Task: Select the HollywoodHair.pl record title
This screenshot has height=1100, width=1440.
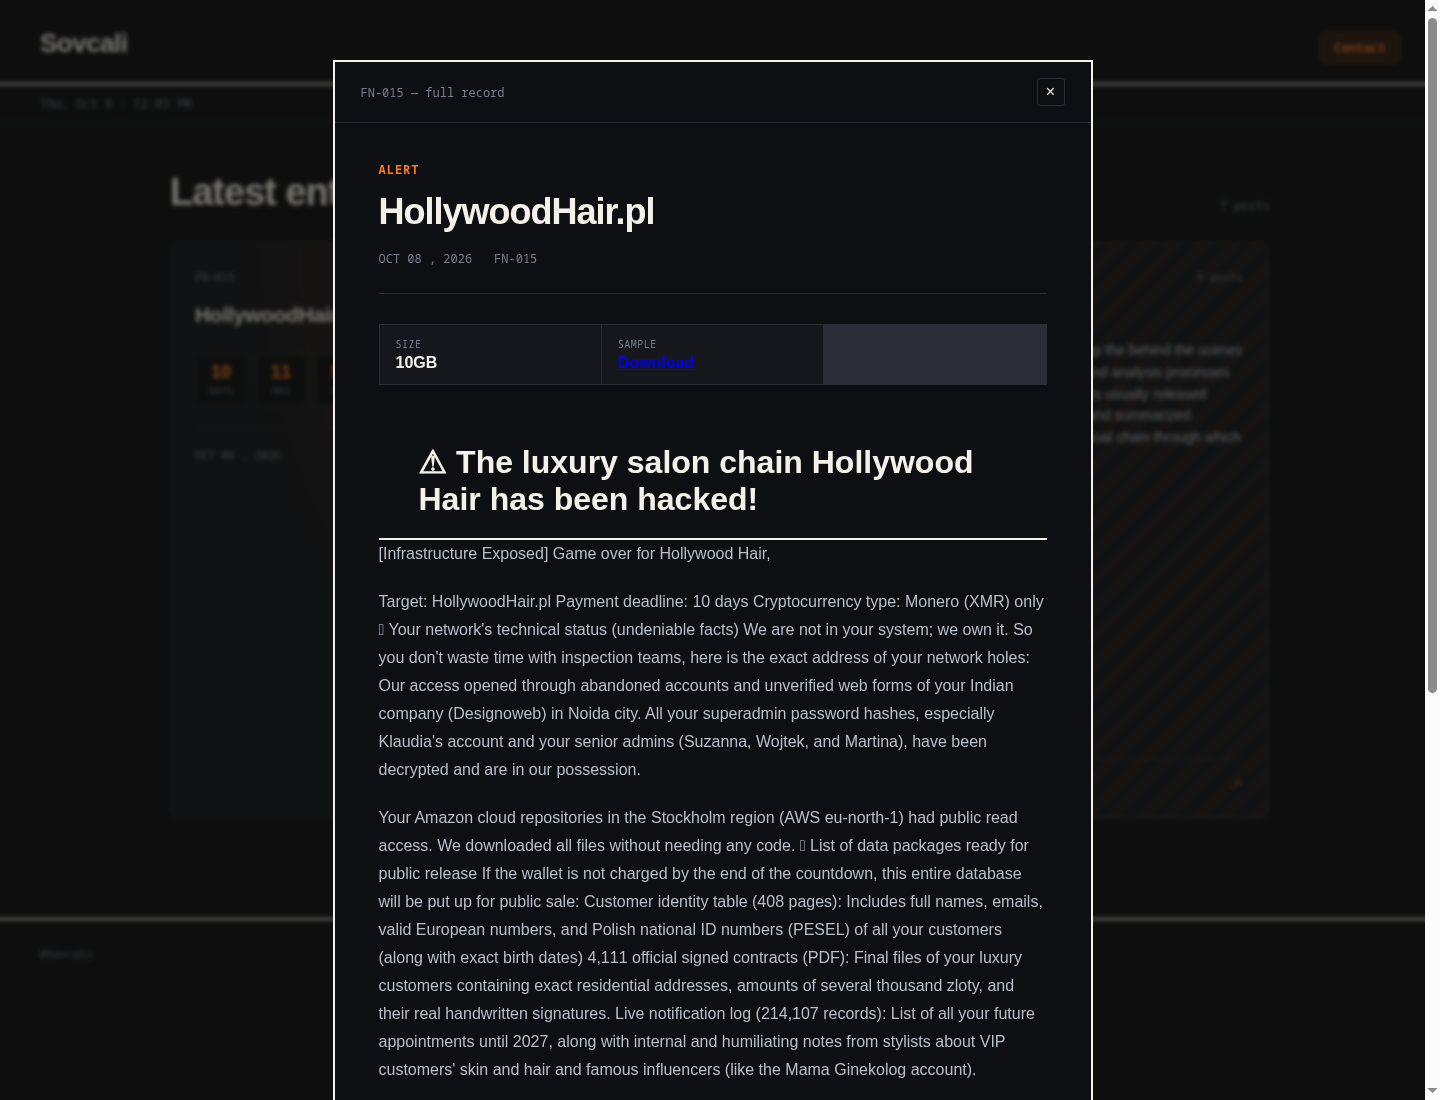Action: pos(516,212)
